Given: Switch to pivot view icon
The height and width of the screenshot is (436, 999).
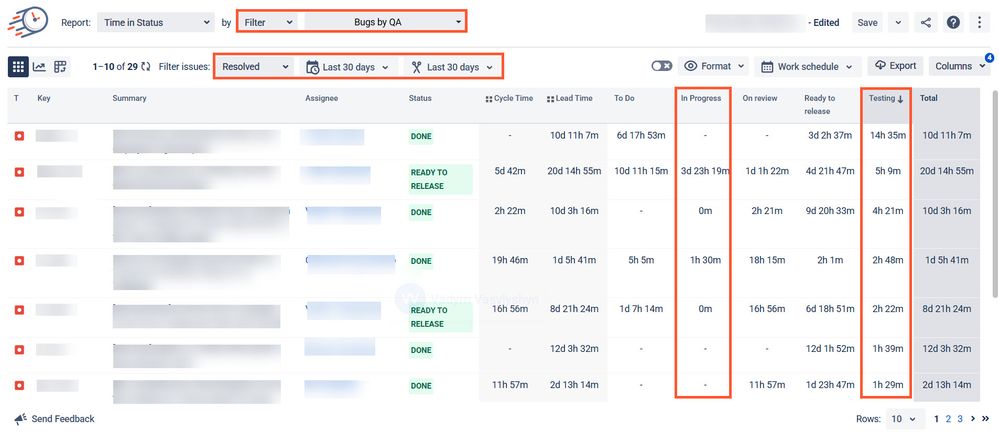Looking at the screenshot, I should tap(60, 66).
